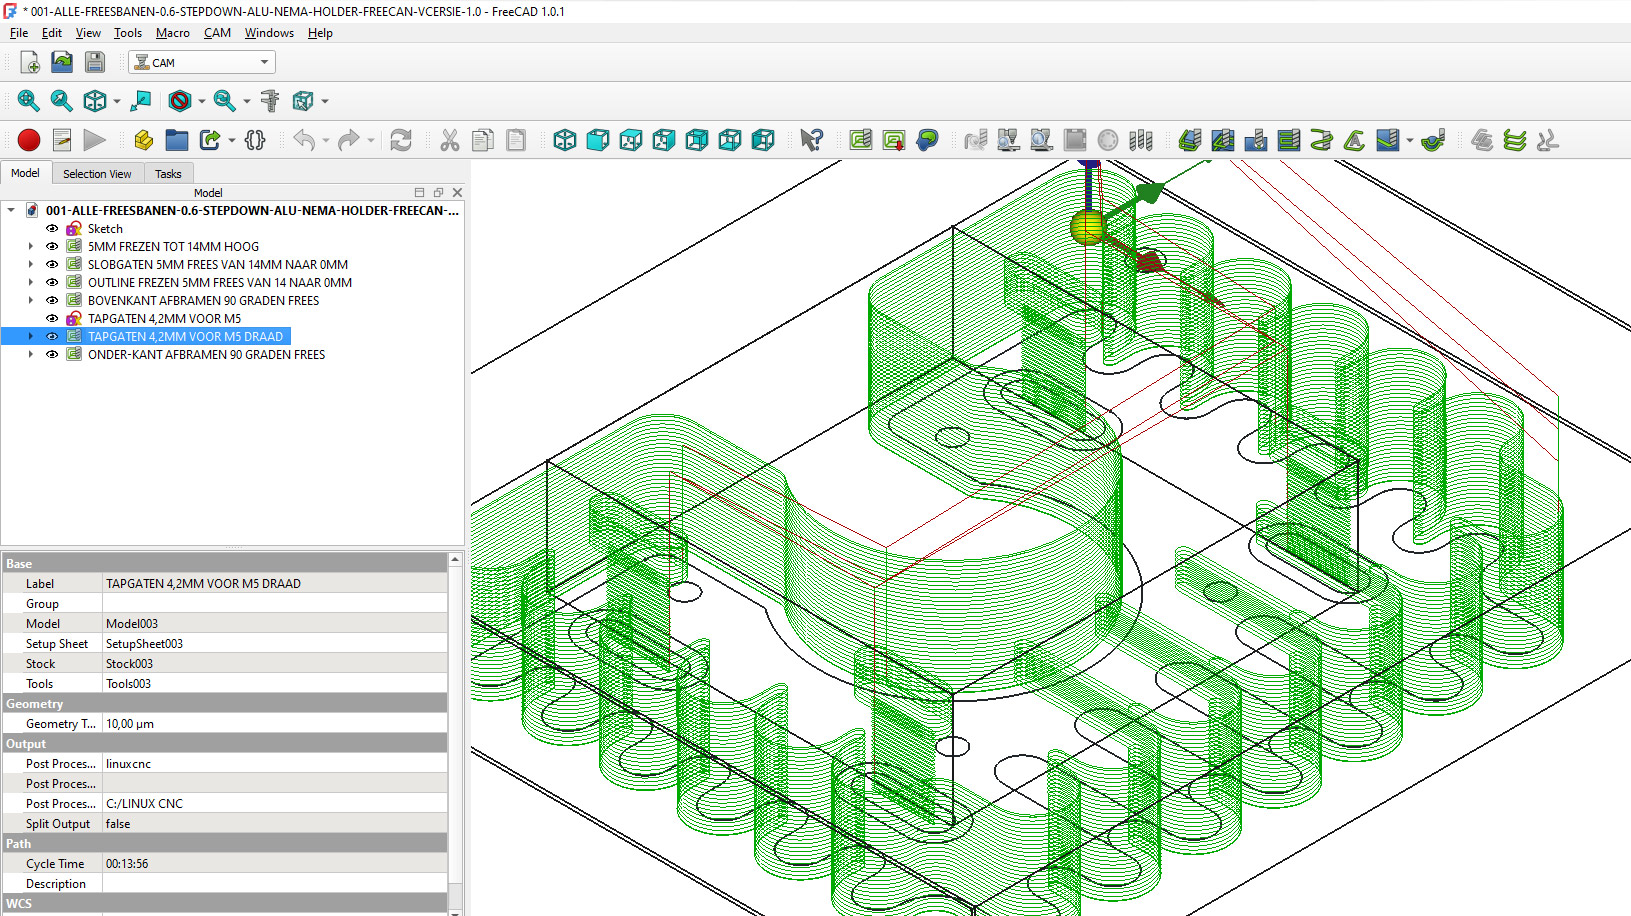Click the Refresh recompute icon
The image size is (1631, 916).
click(x=401, y=141)
